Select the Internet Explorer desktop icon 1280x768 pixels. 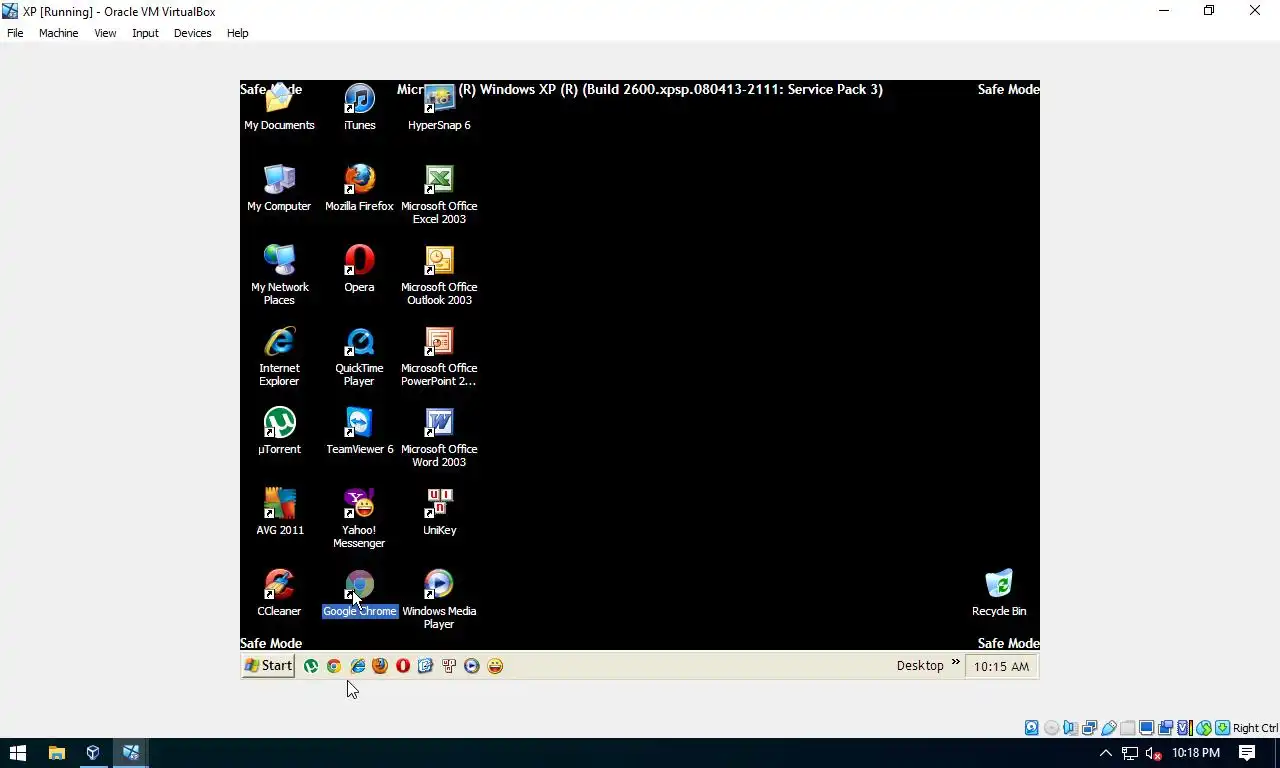[279, 356]
